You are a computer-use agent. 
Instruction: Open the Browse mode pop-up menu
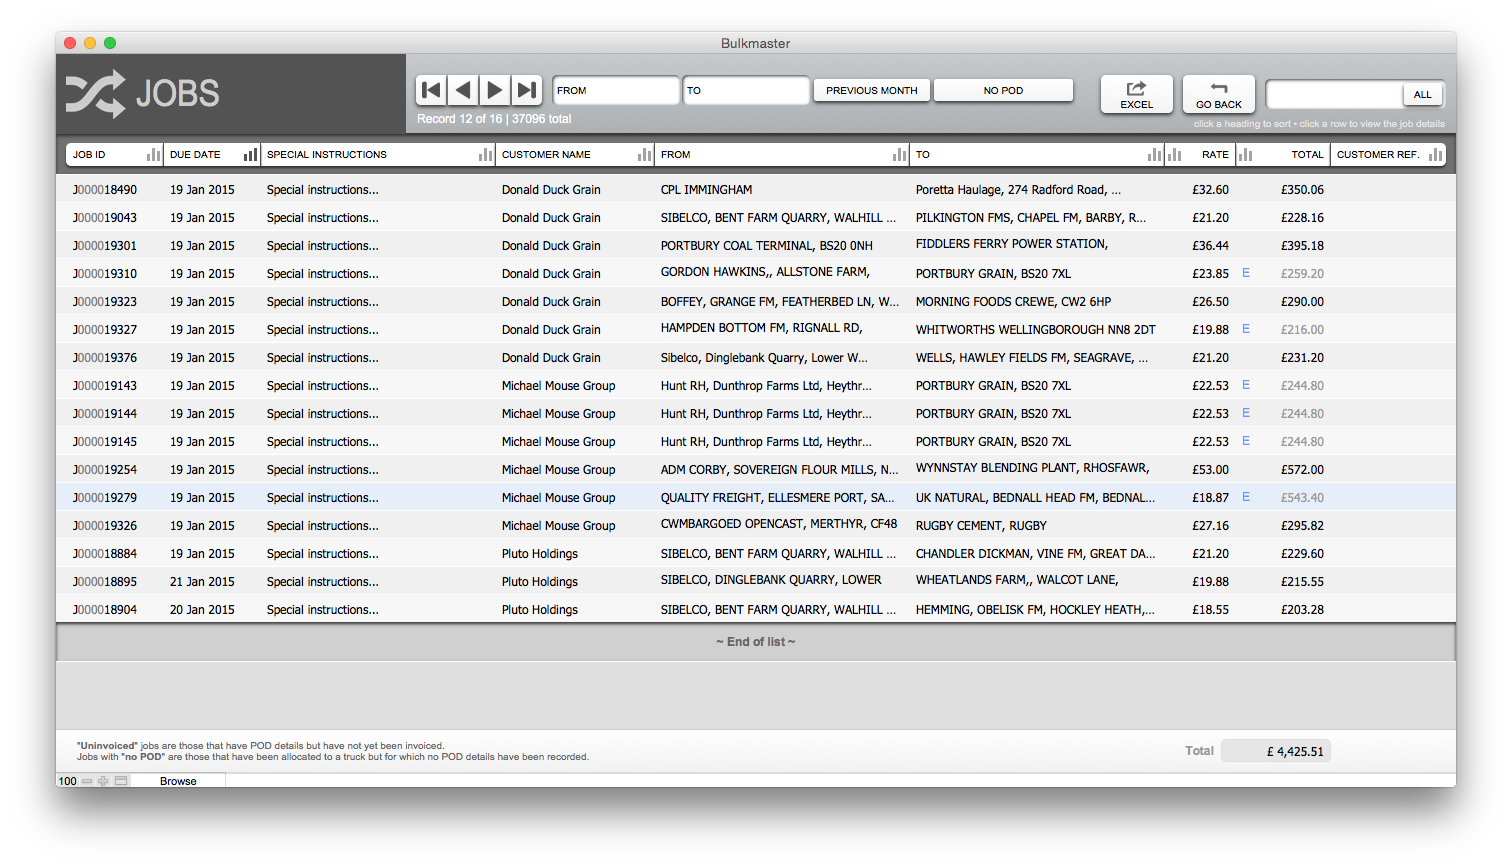pyautogui.click(x=178, y=781)
